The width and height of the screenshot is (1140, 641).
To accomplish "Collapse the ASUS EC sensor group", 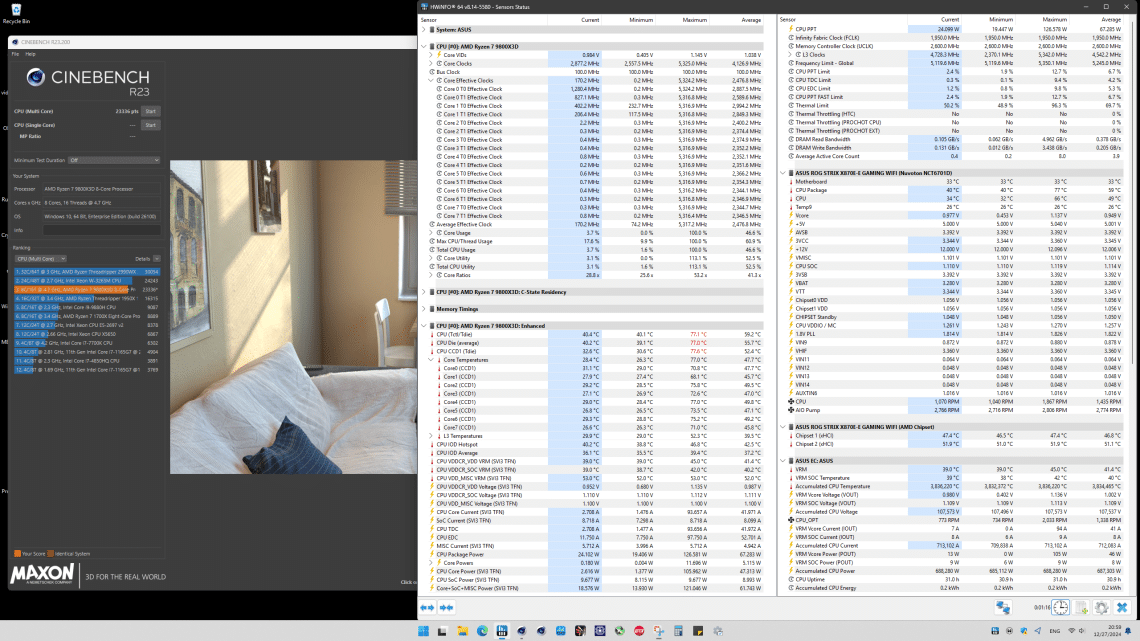I will click(783, 461).
